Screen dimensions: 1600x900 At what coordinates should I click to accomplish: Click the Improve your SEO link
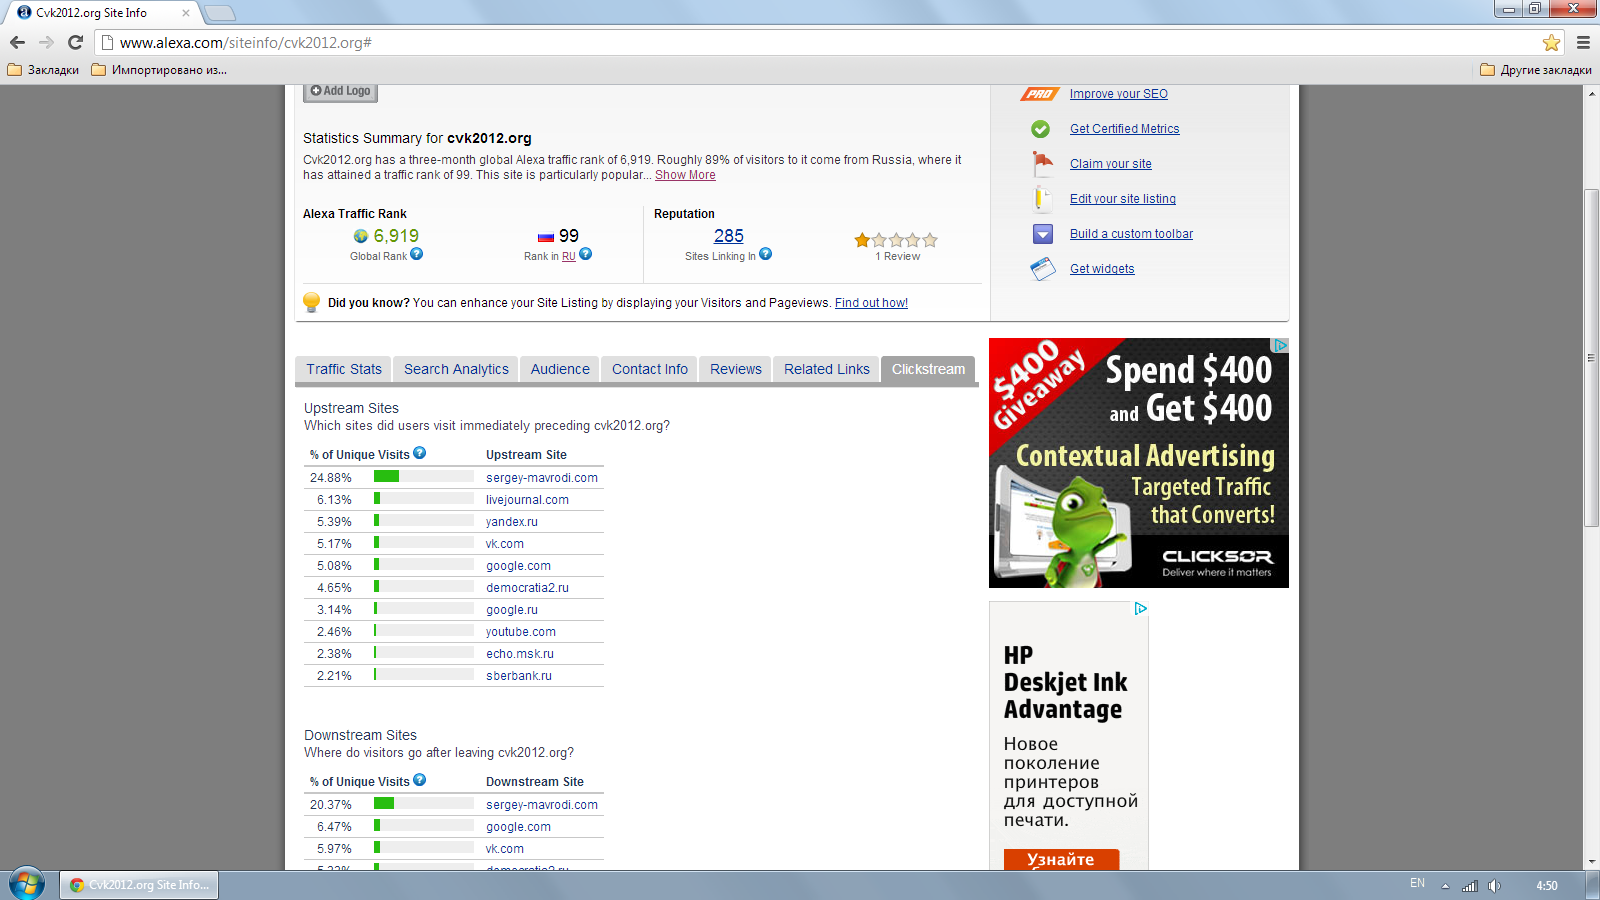1119,94
